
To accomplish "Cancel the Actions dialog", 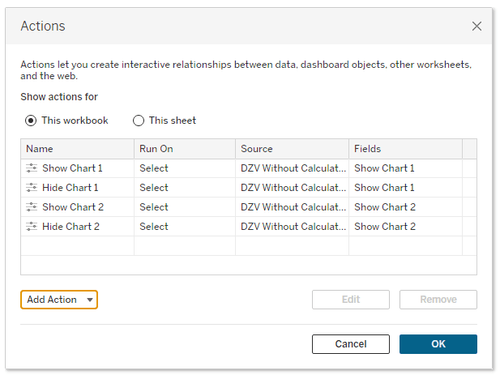I will point(351,344).
